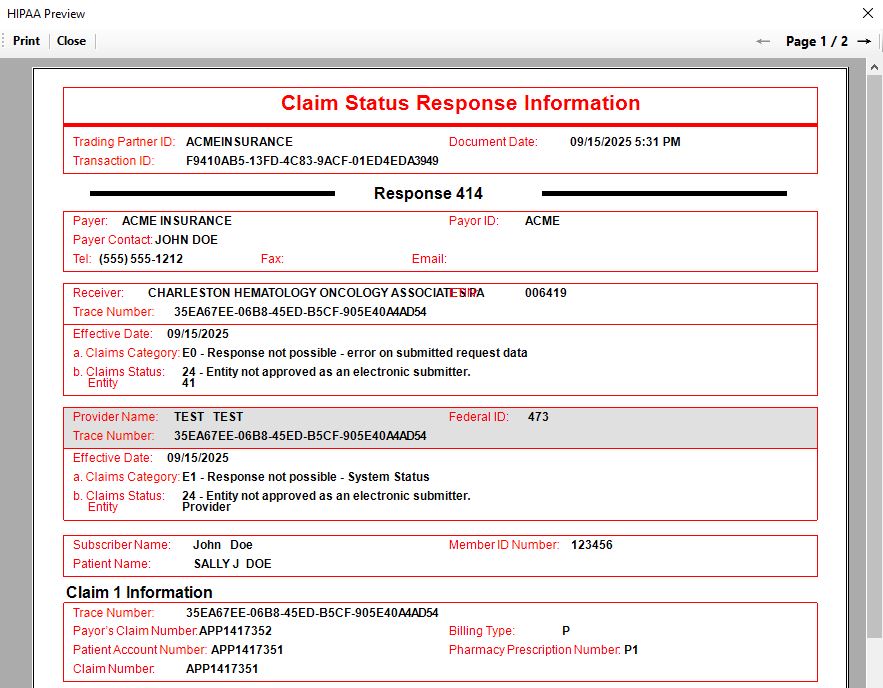This screenshot has height=688, width=883.
Task: Click the Pharmacy Prescription Number P1
Action: [631, 650]
